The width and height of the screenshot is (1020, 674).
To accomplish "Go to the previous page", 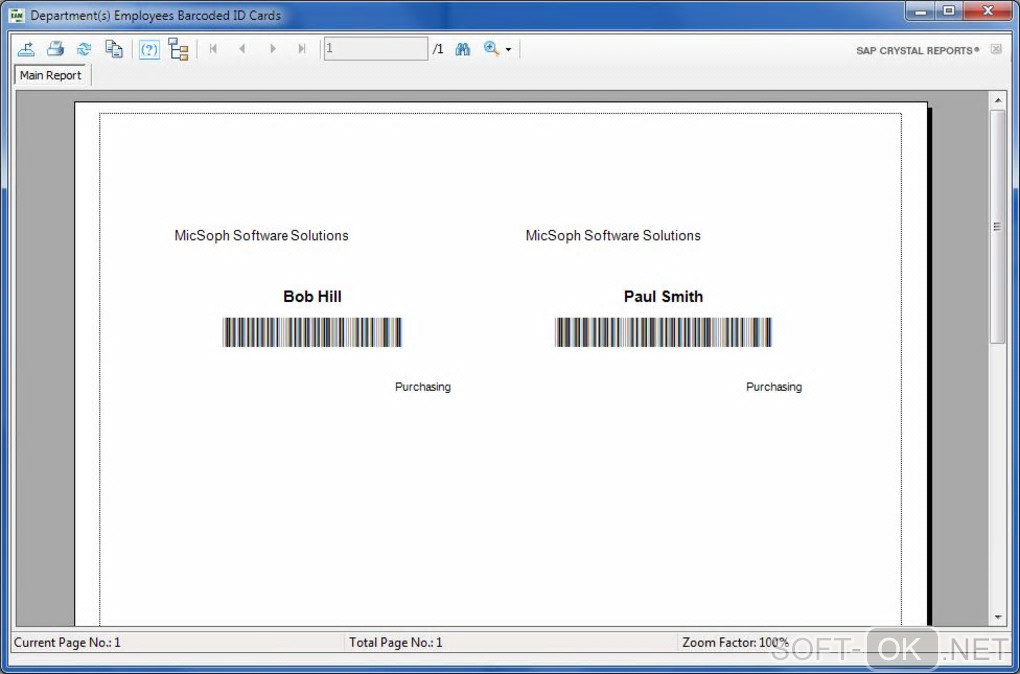I will coord(242,49).
